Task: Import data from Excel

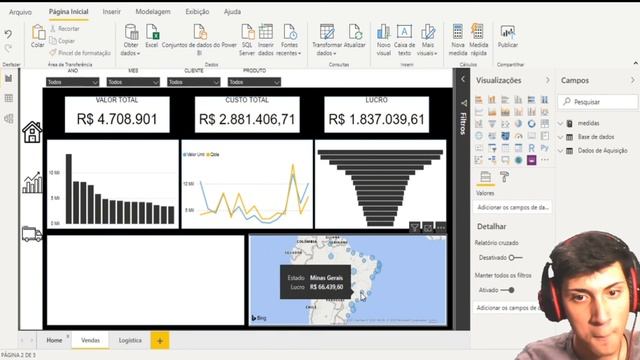Action: [152, 37]
